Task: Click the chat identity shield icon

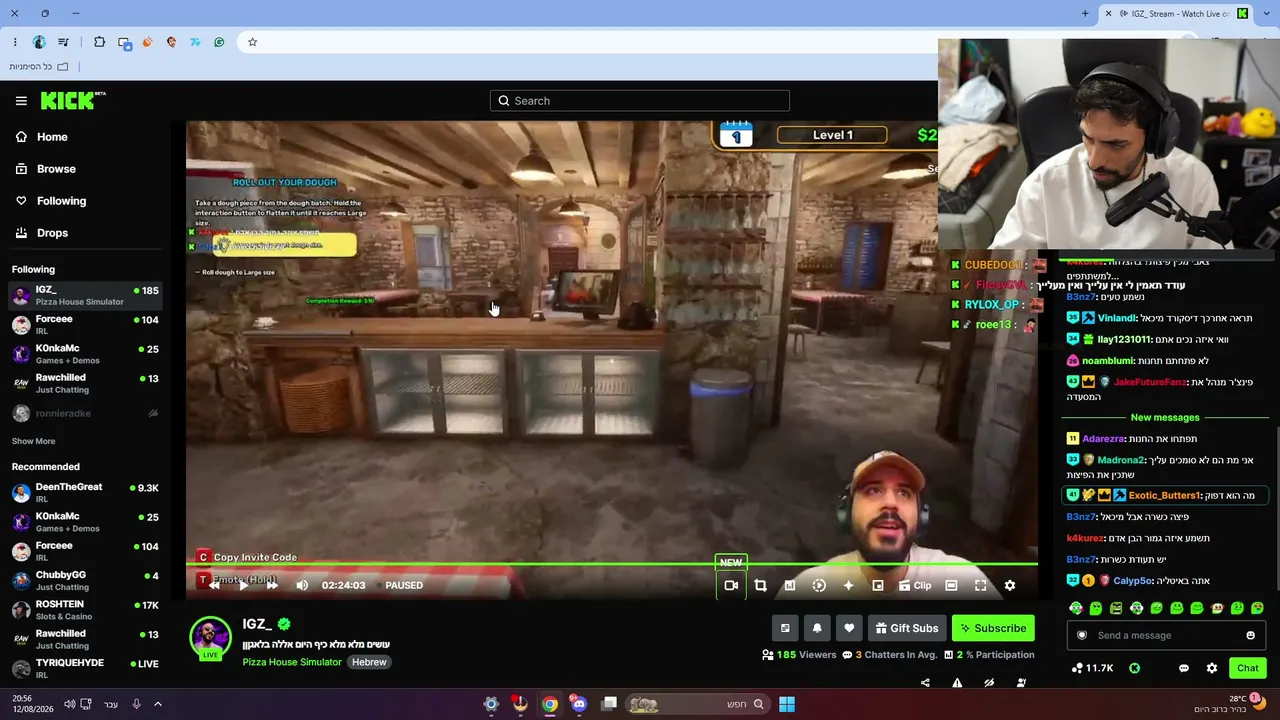Action: click(1082, 636)
